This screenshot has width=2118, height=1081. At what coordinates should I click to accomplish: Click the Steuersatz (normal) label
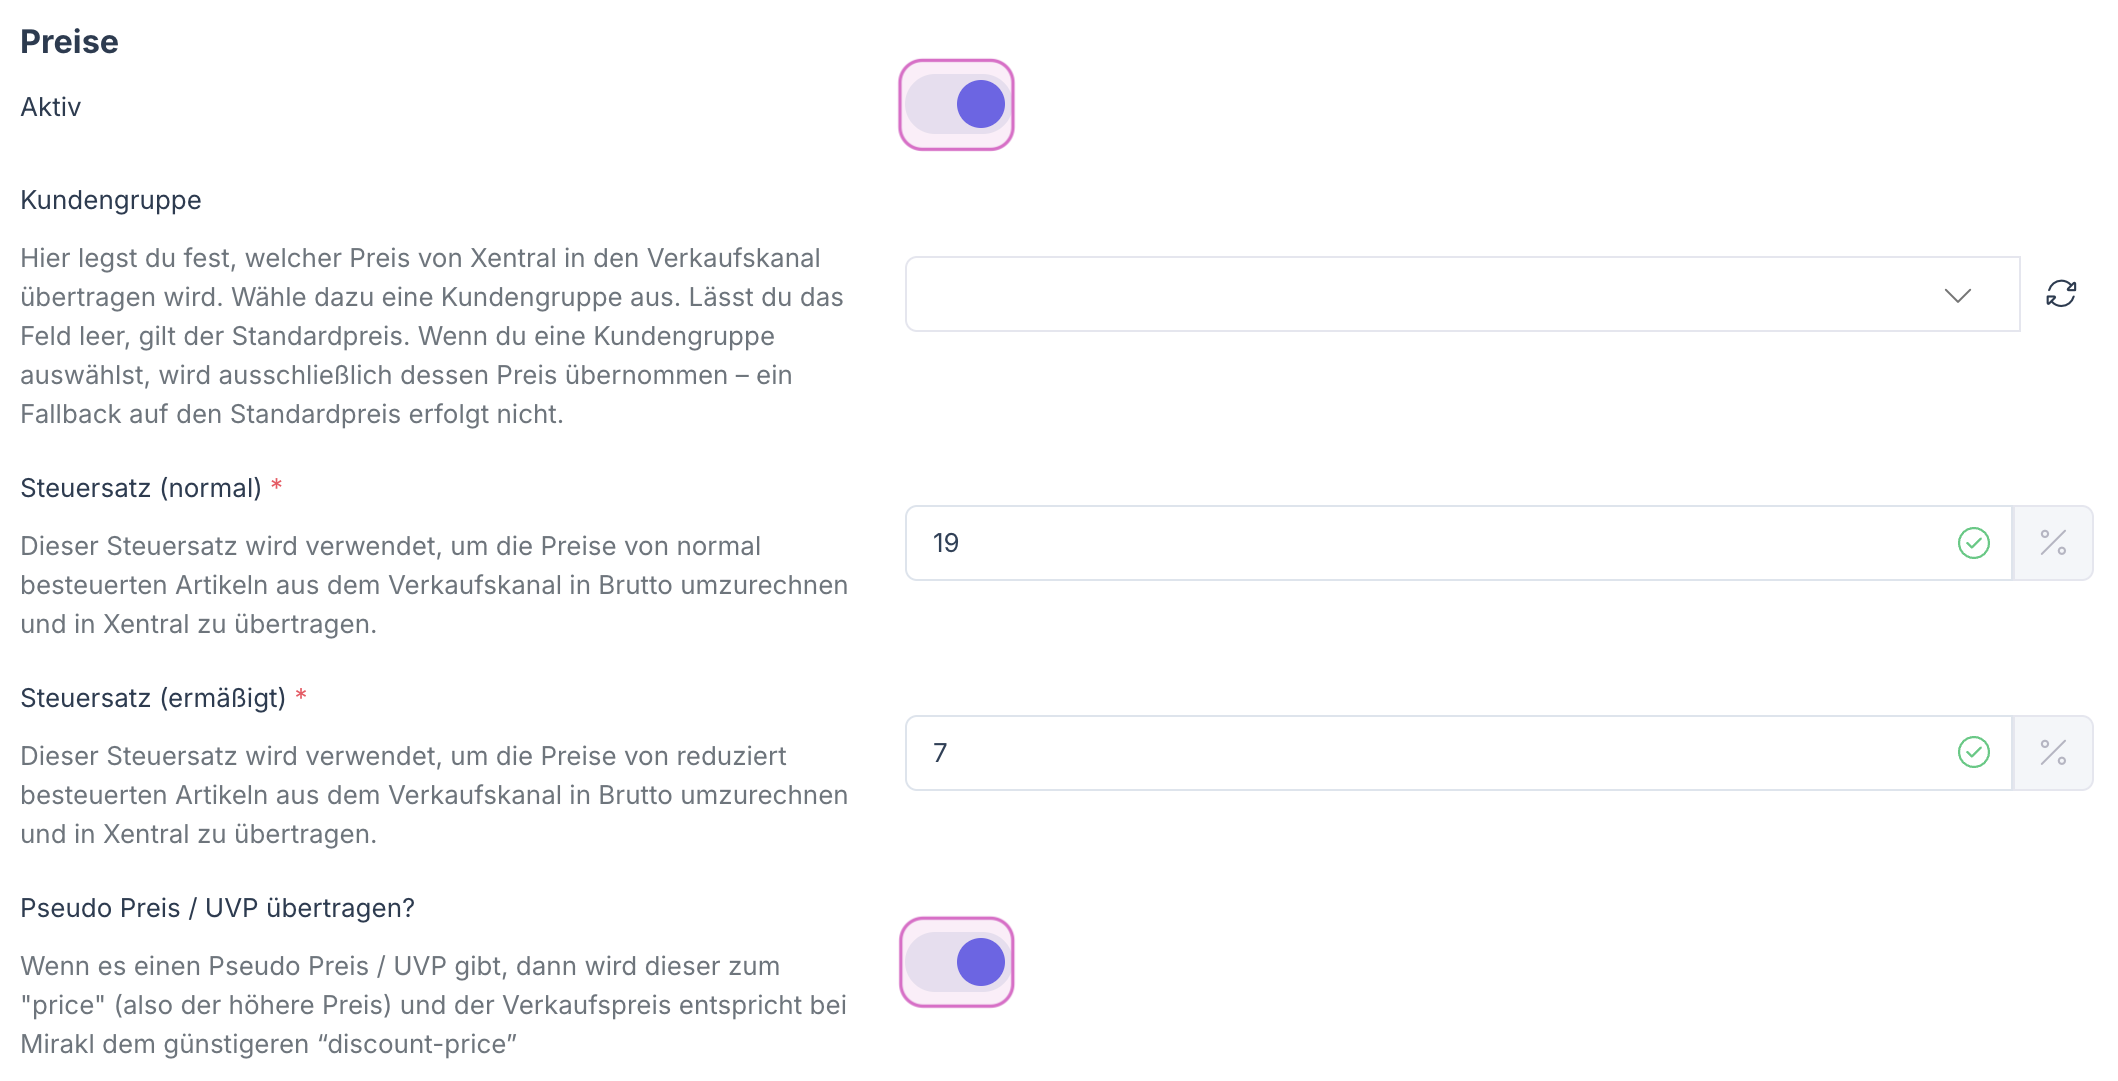pyautogui.click(x=141, y=488)
